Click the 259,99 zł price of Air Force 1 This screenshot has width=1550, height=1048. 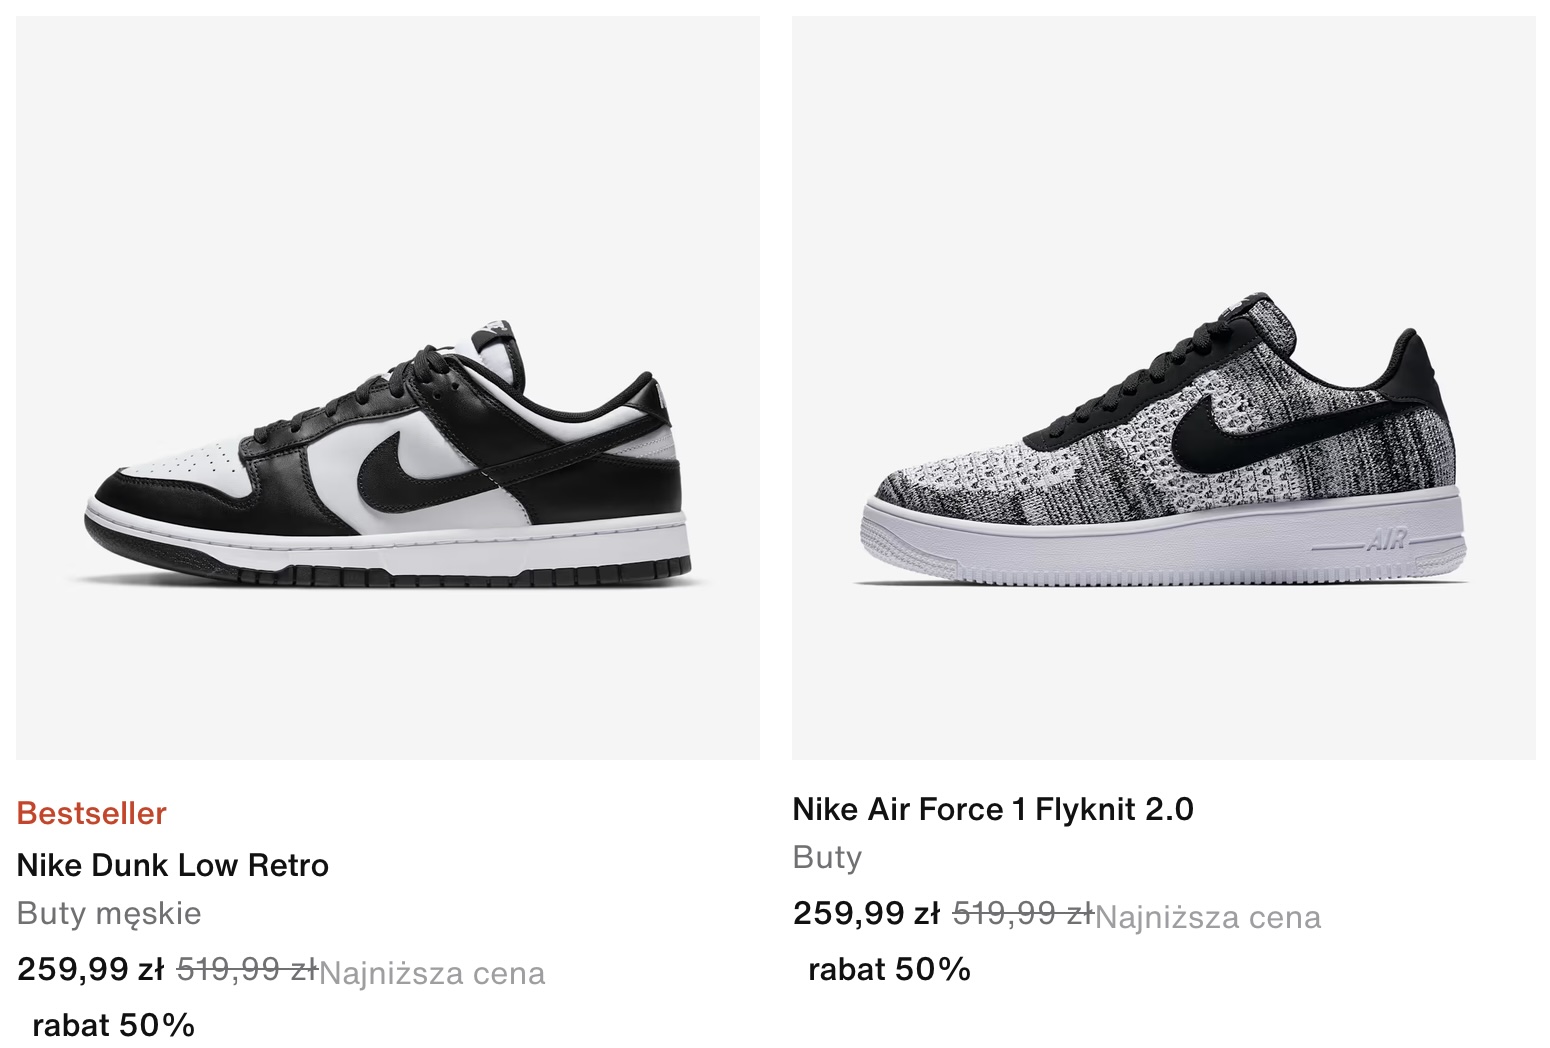pos(867,913)
